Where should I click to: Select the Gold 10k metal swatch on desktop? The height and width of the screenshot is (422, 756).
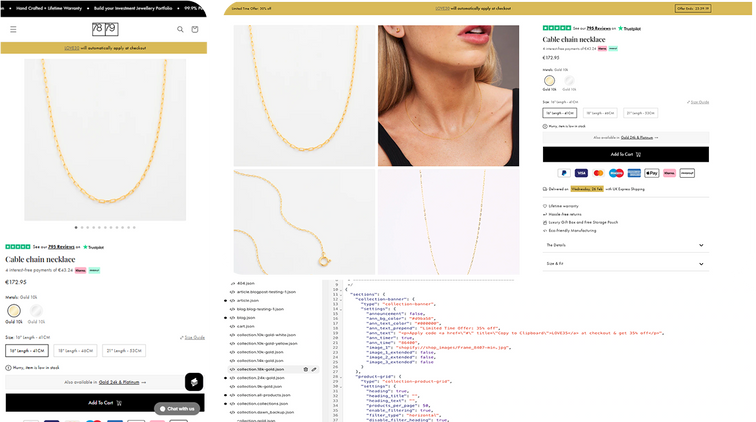(x=550, y=80)
